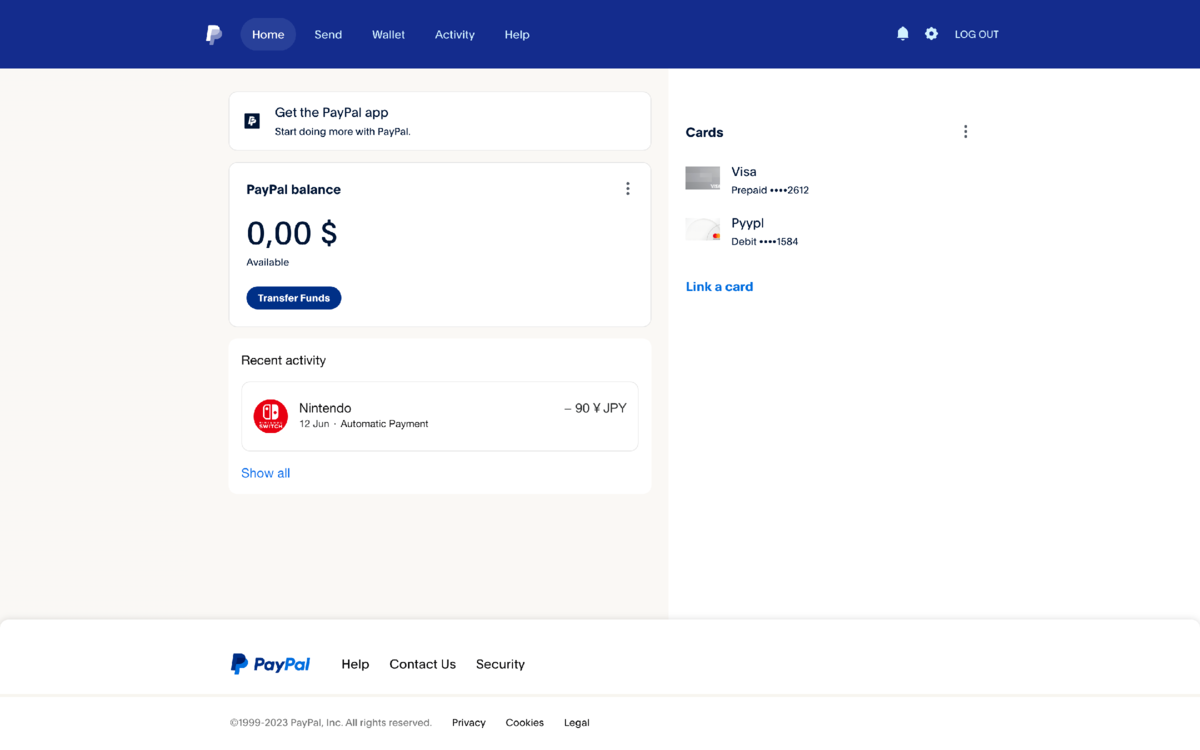1200x750 pixels.
Task: Open Get the PayPal app banner
Action: click(440, 121)
